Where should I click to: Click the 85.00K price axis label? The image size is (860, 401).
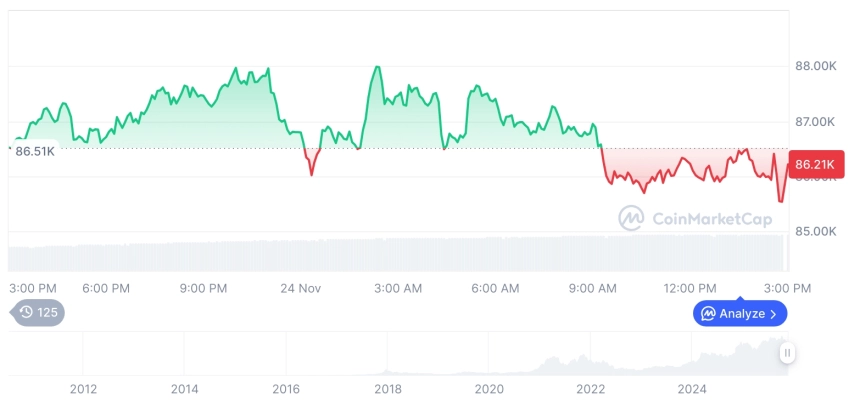[815, 231]
